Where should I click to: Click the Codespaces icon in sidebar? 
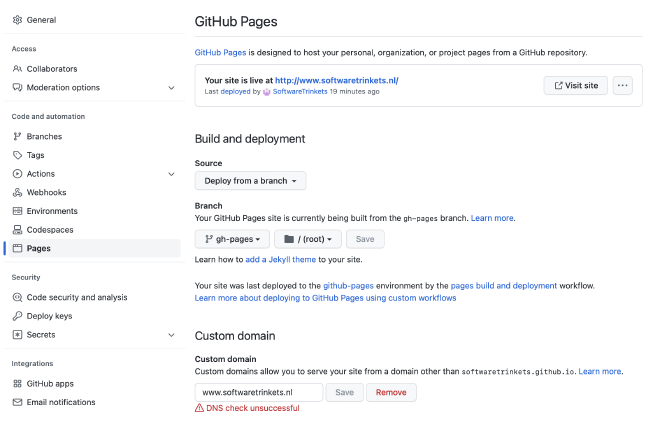coord(17,230)
